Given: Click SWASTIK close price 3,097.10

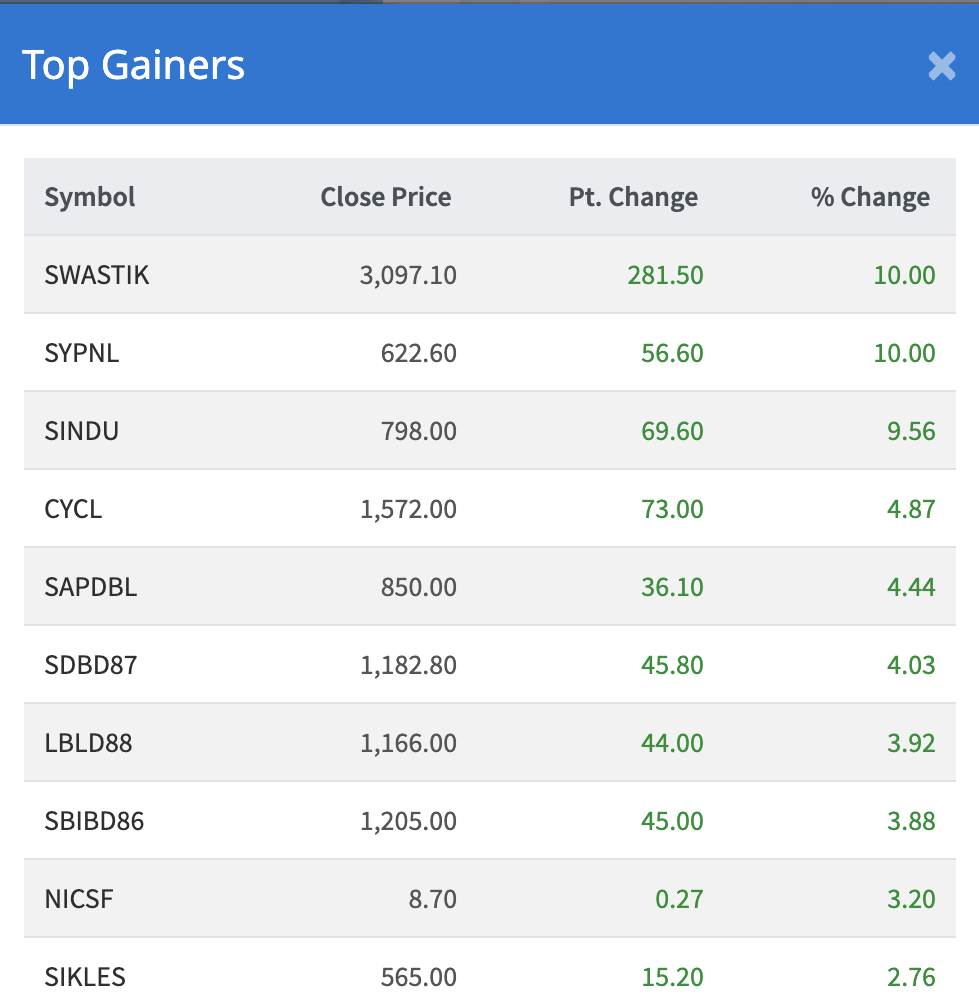Looking at the screenshot, I should pos(408,275).
